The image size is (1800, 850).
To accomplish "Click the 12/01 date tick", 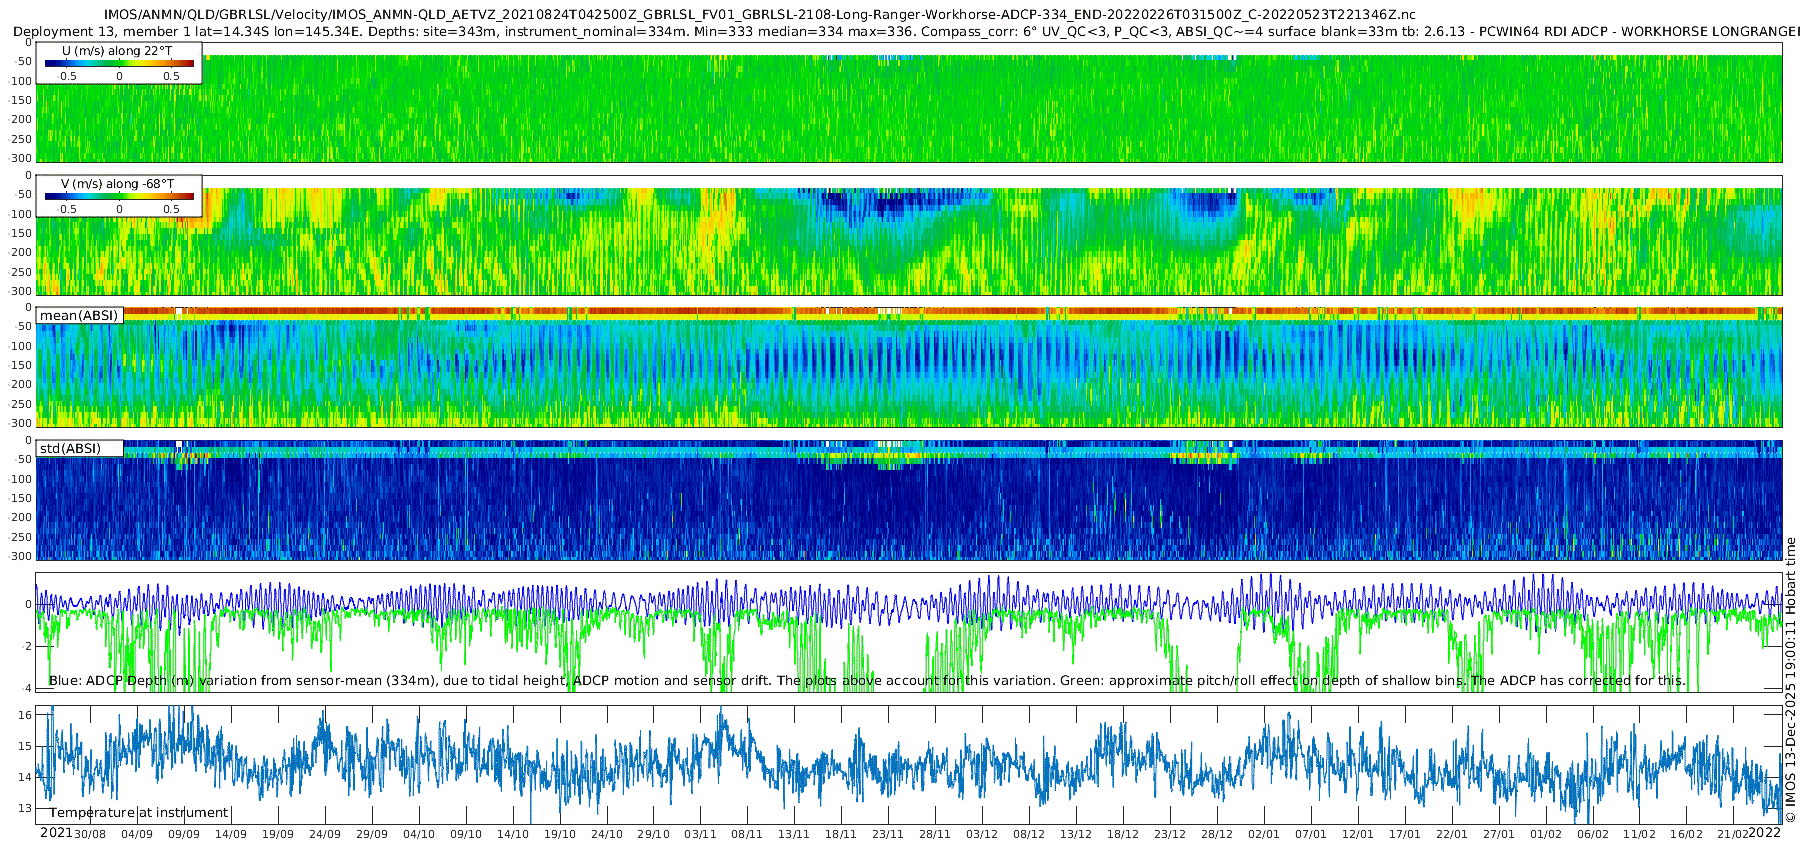I will [x=1358, y=834].
